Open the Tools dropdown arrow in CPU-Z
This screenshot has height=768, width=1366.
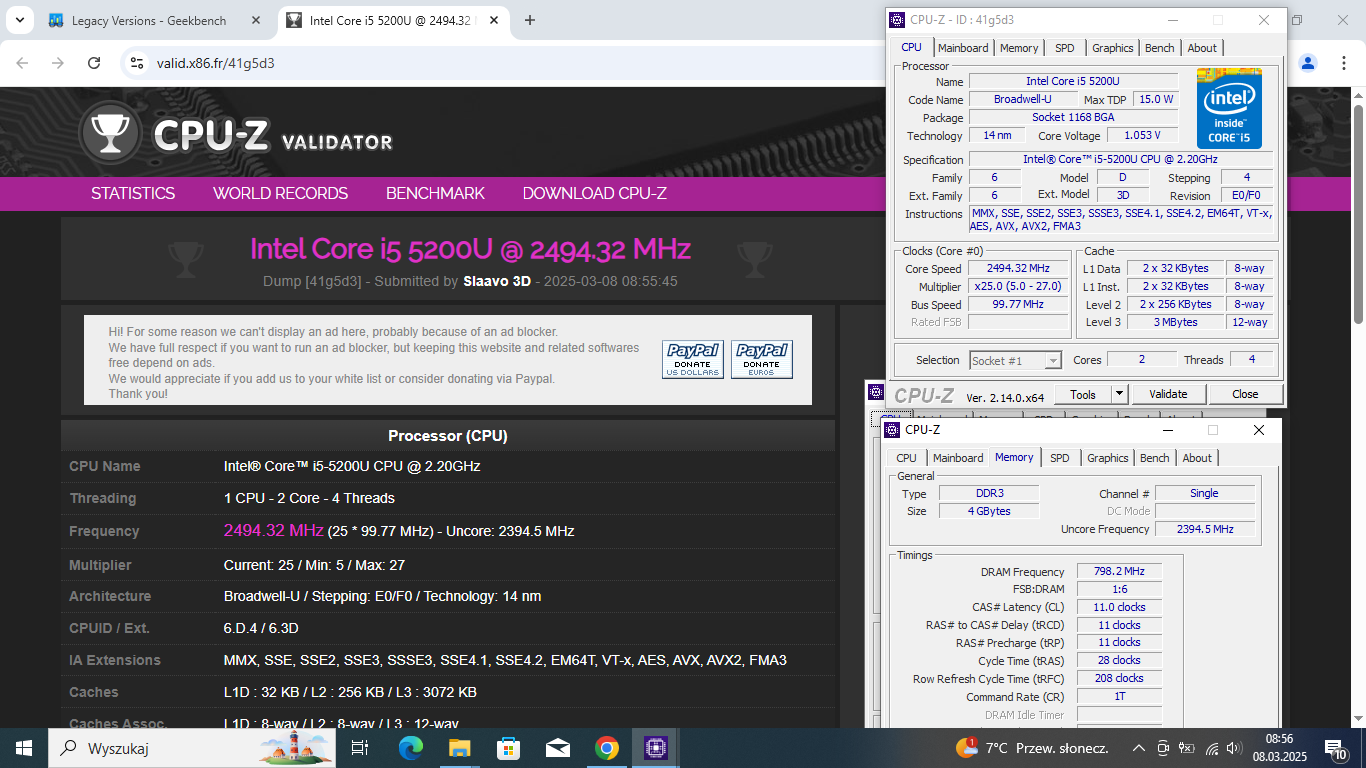coord(1120,394)
